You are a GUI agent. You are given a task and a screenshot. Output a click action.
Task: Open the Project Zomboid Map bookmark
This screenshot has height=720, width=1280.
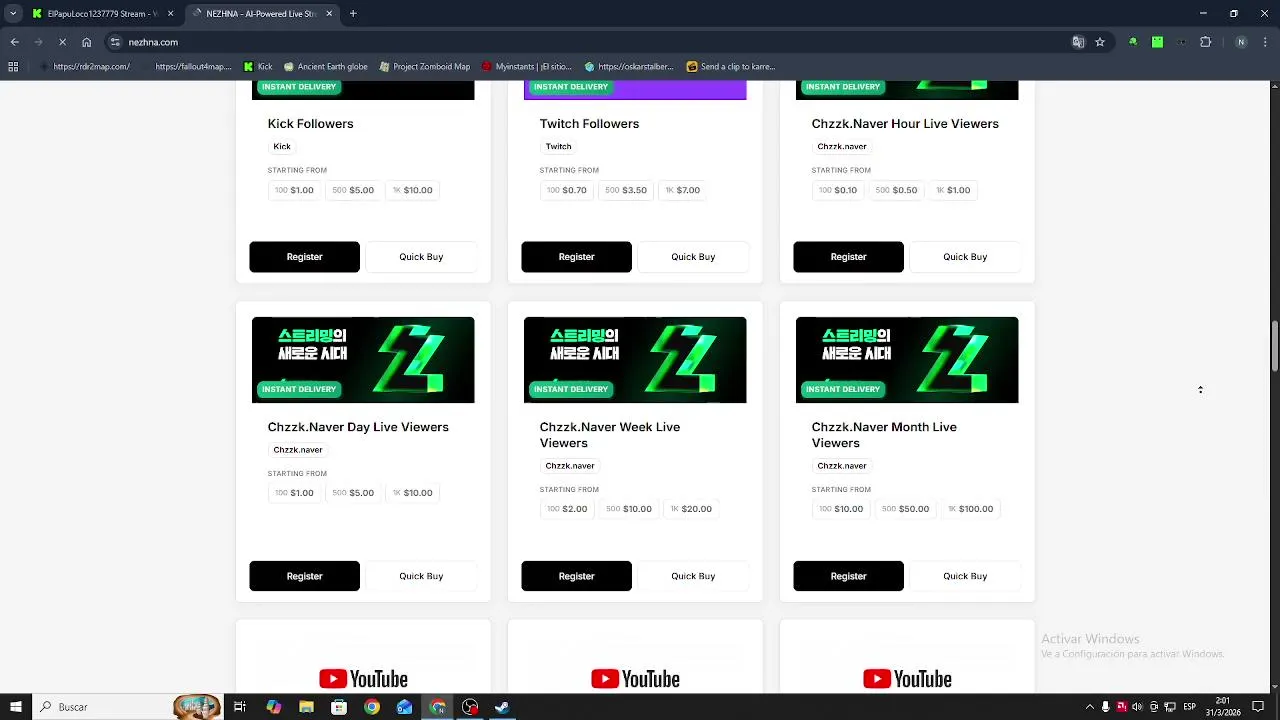pyautogui.click(x=425, y=67)
